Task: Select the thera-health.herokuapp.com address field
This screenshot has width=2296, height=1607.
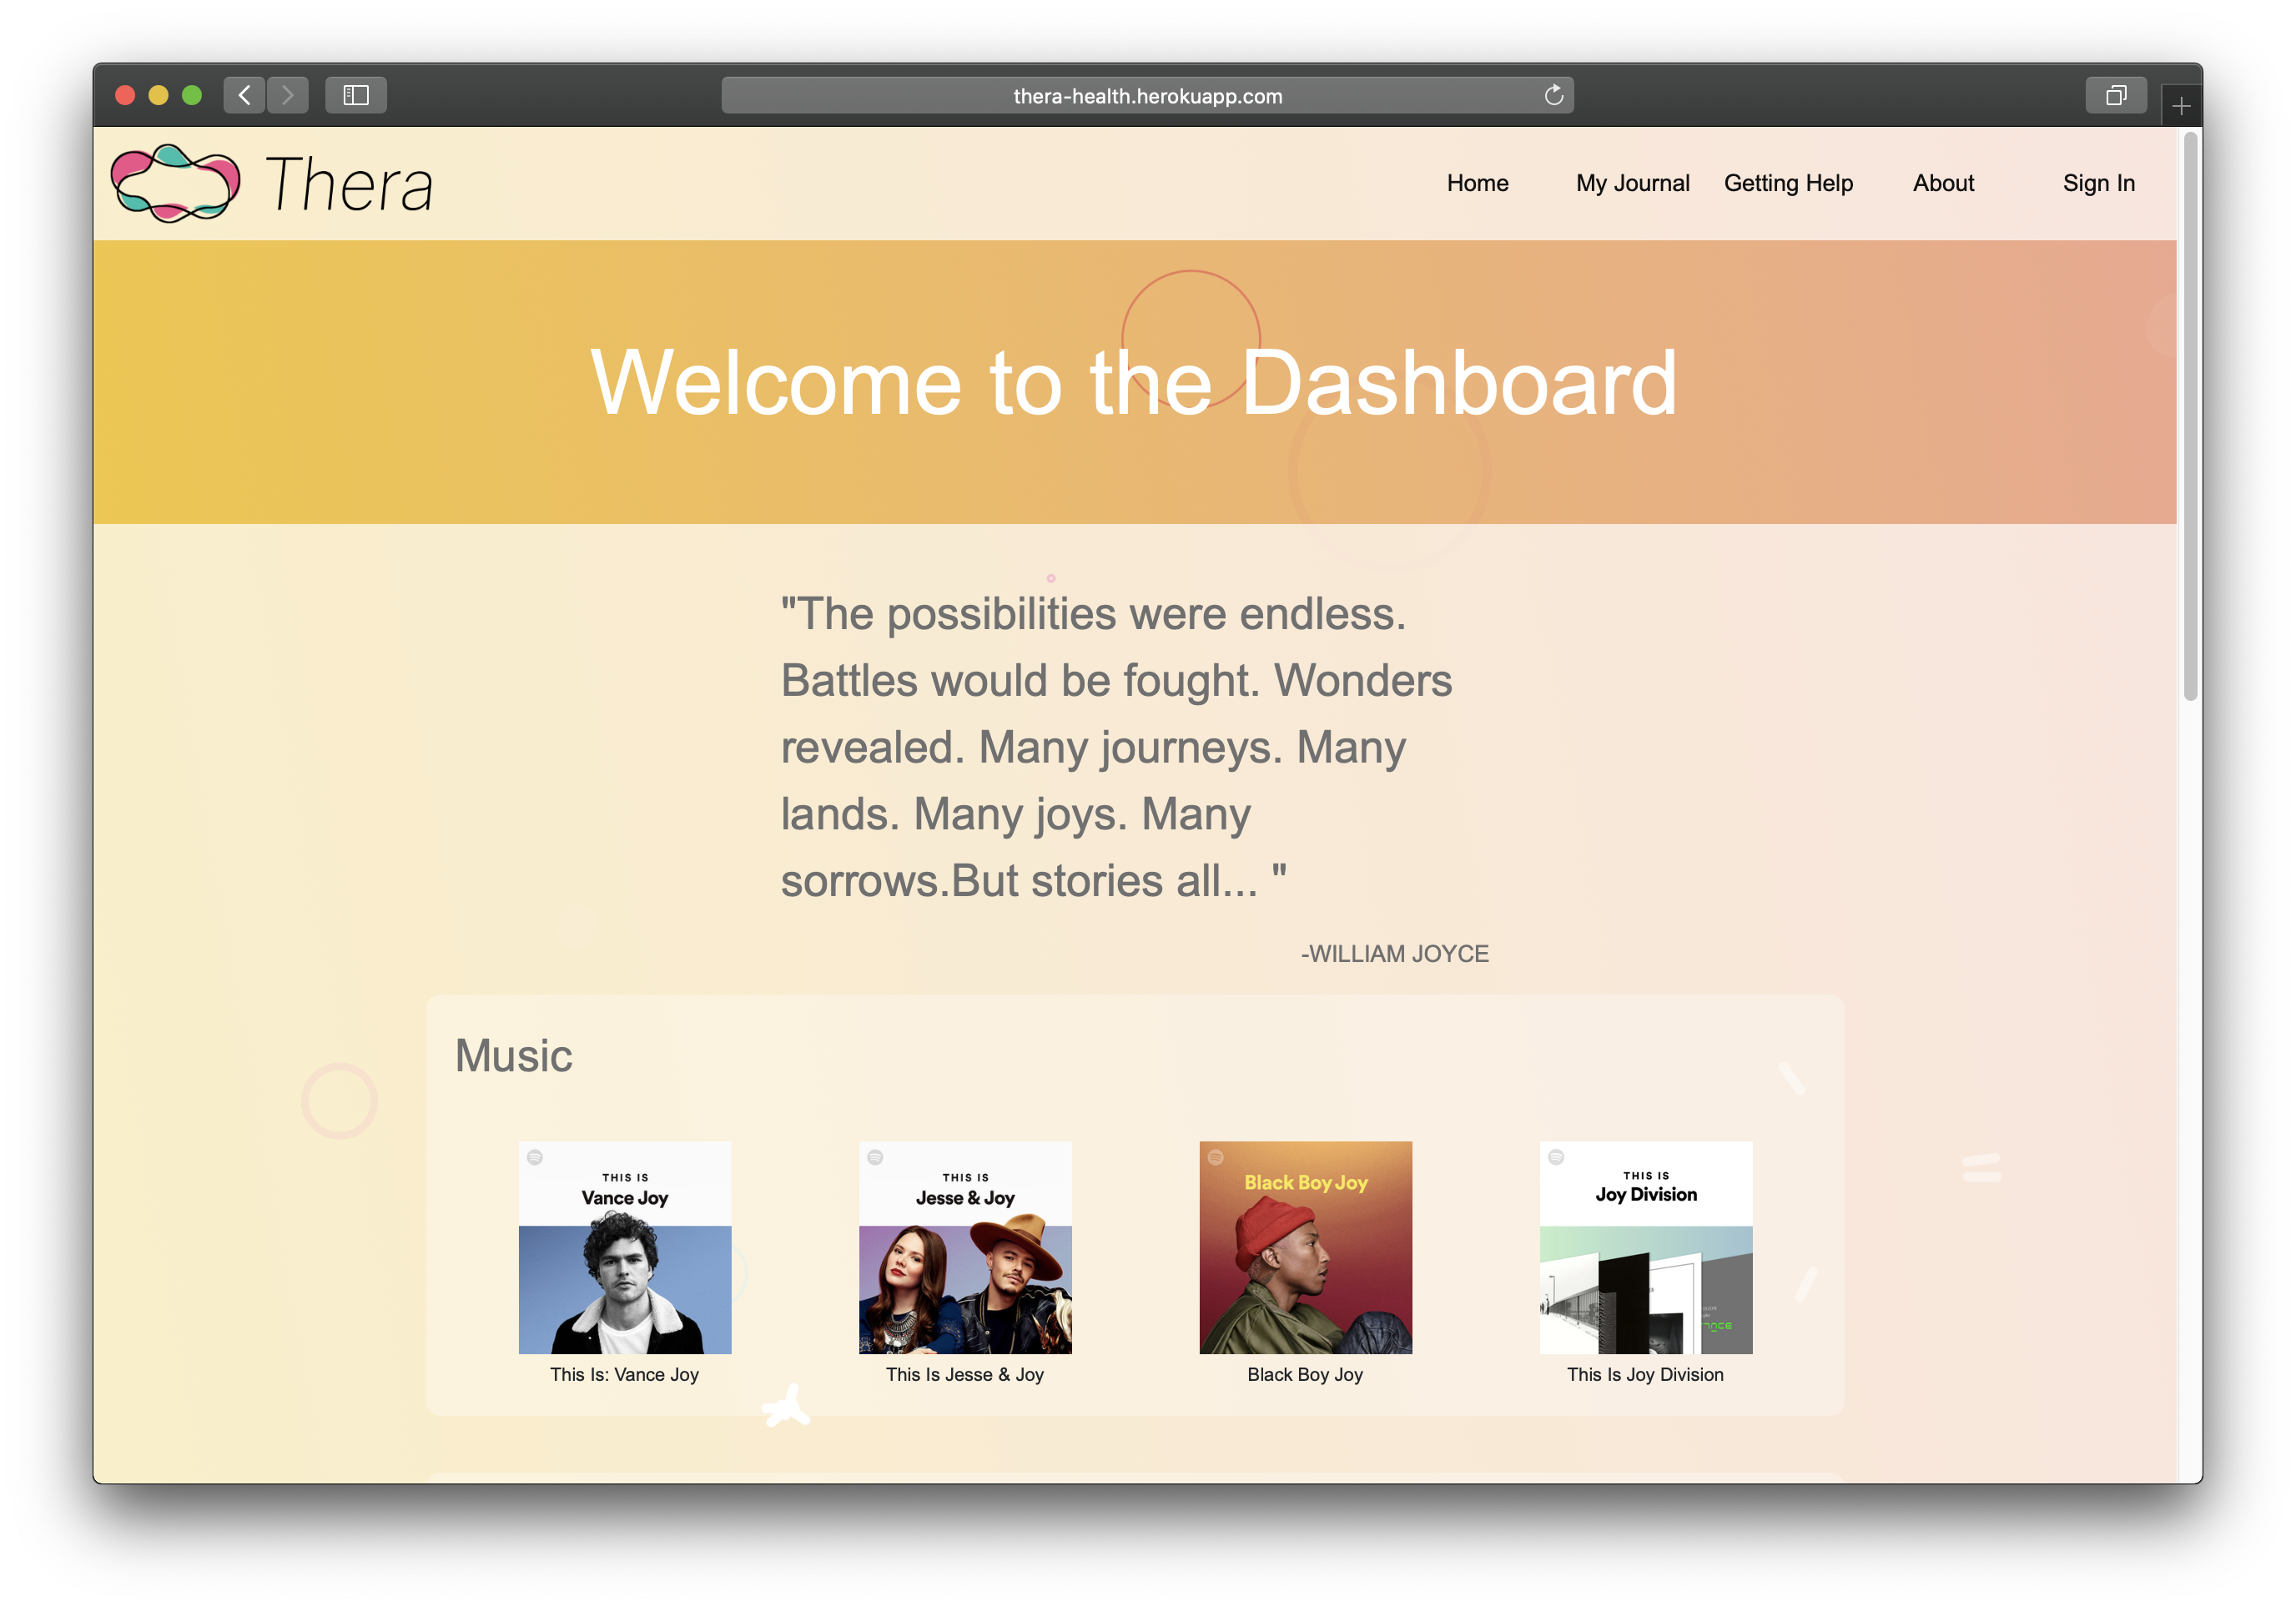Action: click(x=1146, y=96)
